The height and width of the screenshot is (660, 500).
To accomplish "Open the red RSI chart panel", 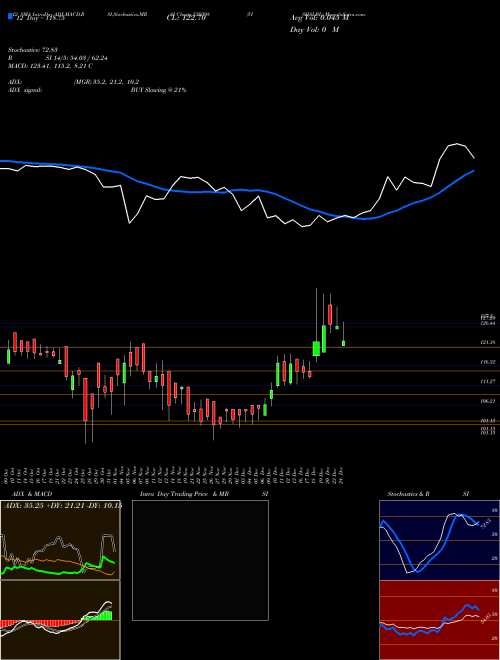I will pos(439,620).
